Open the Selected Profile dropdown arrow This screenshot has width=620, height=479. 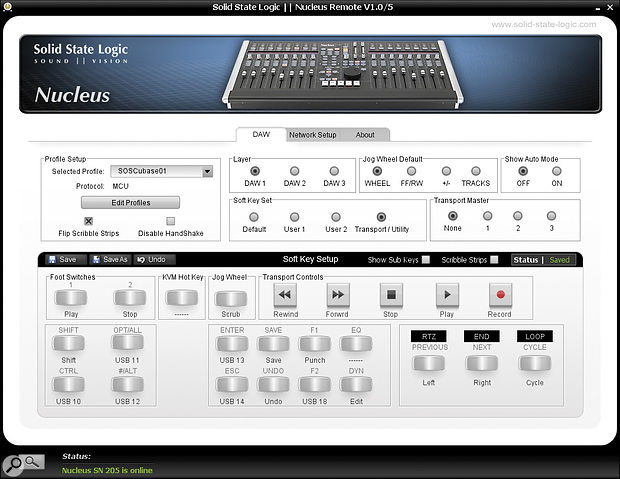pos(207,172)
